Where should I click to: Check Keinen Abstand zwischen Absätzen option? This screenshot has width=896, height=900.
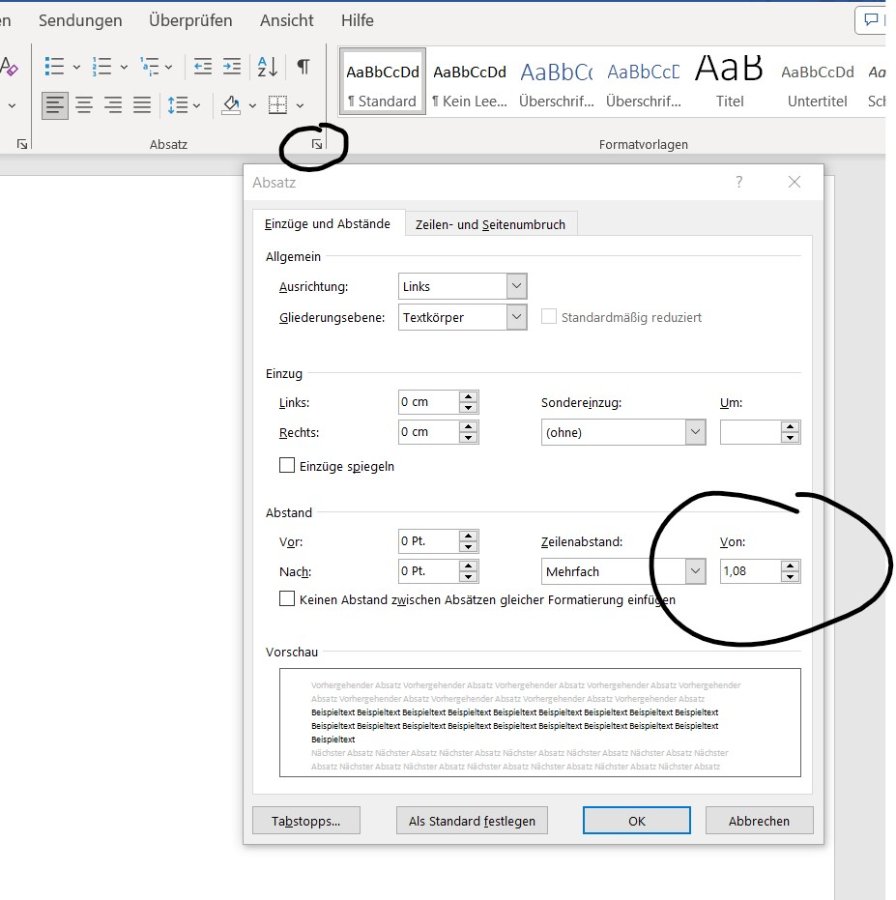(x=288, y=599)
